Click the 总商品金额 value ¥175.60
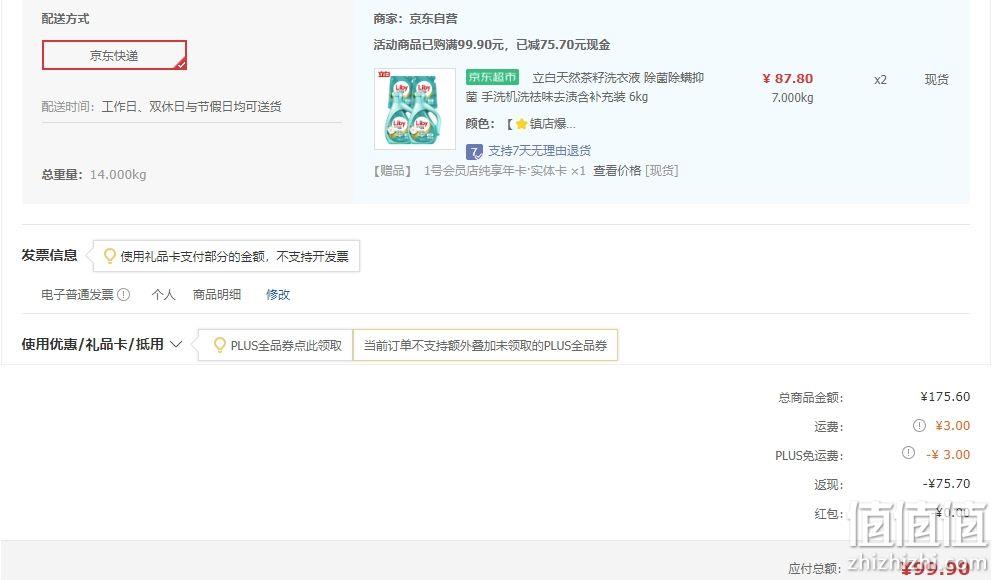 coord(945,397)
